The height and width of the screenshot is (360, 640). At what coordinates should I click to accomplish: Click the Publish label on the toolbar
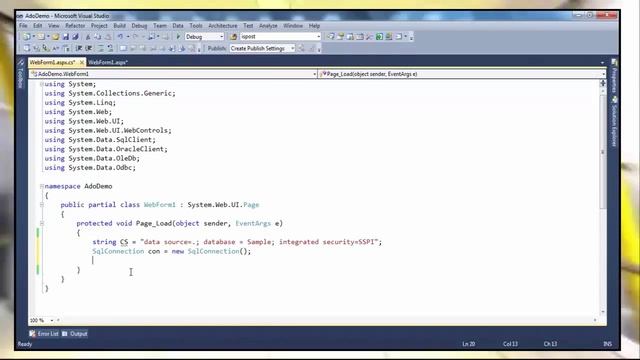(216, 48)
